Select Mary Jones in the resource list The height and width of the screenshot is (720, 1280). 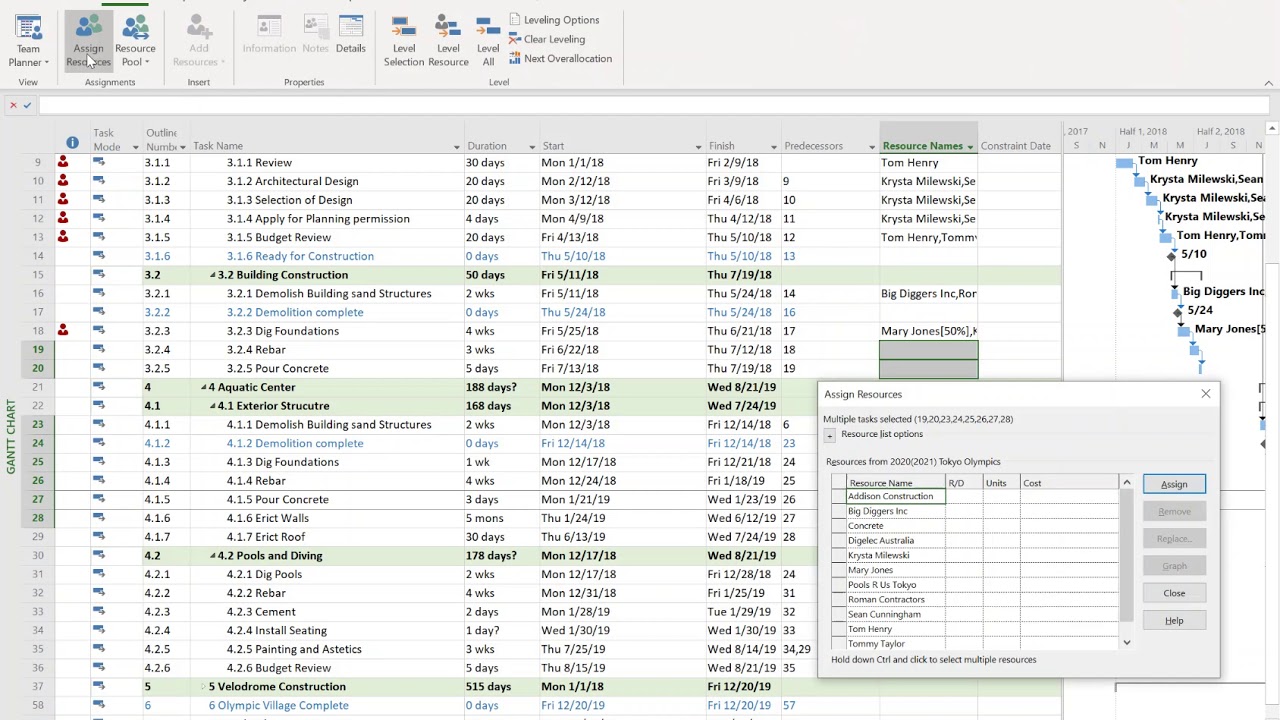tap(877, 569)
